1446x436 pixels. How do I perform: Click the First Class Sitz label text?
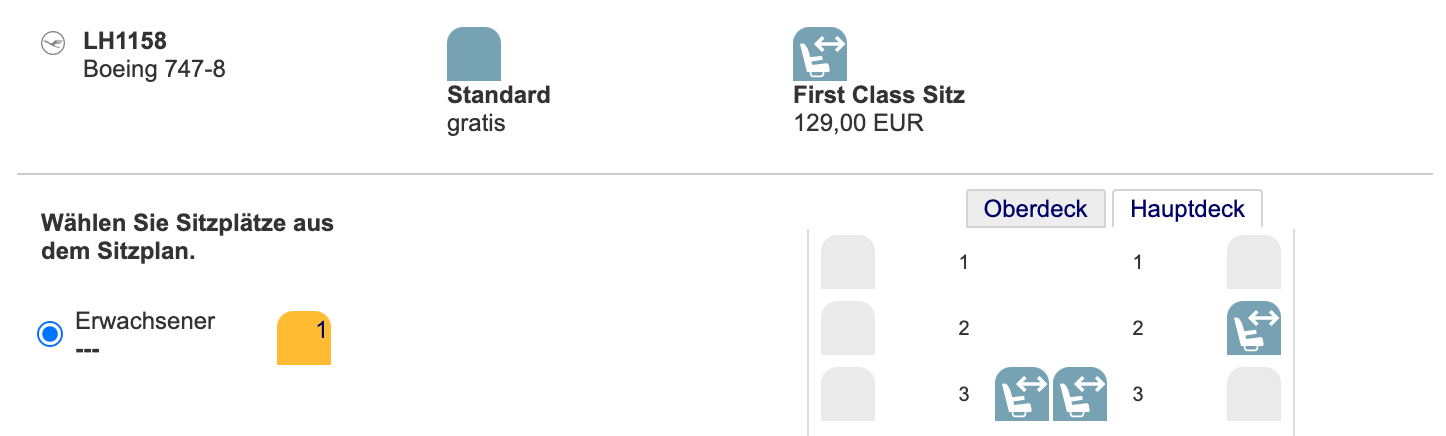[879, 96]
